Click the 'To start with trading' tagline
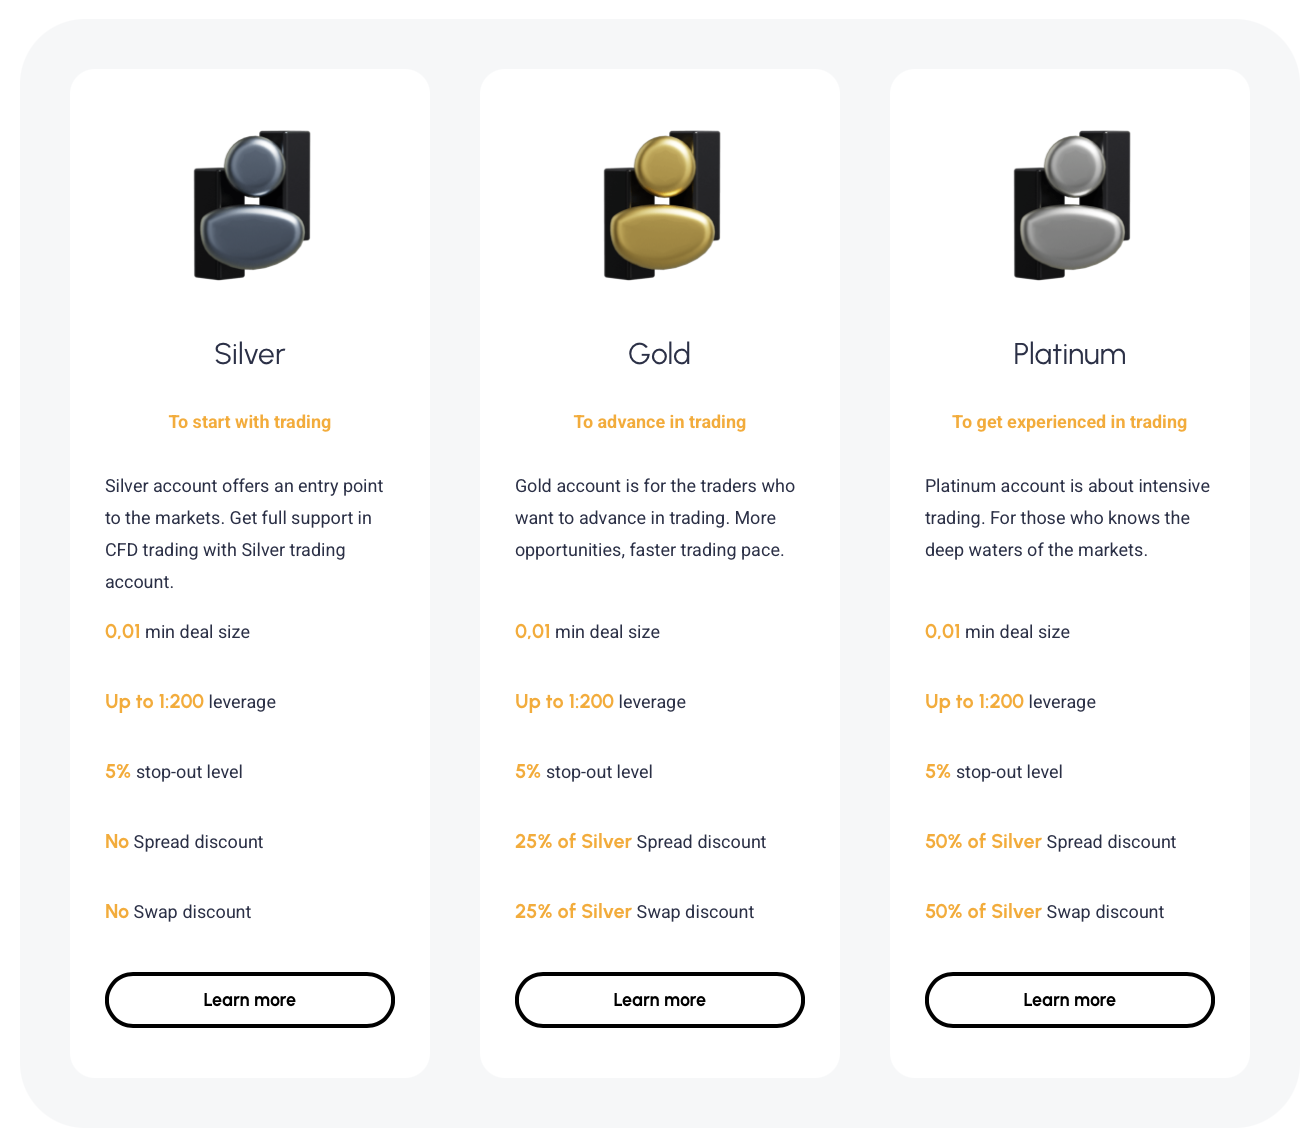Image resolution: width=1314 pixels, height=1146 pixels. pos(250,422)
